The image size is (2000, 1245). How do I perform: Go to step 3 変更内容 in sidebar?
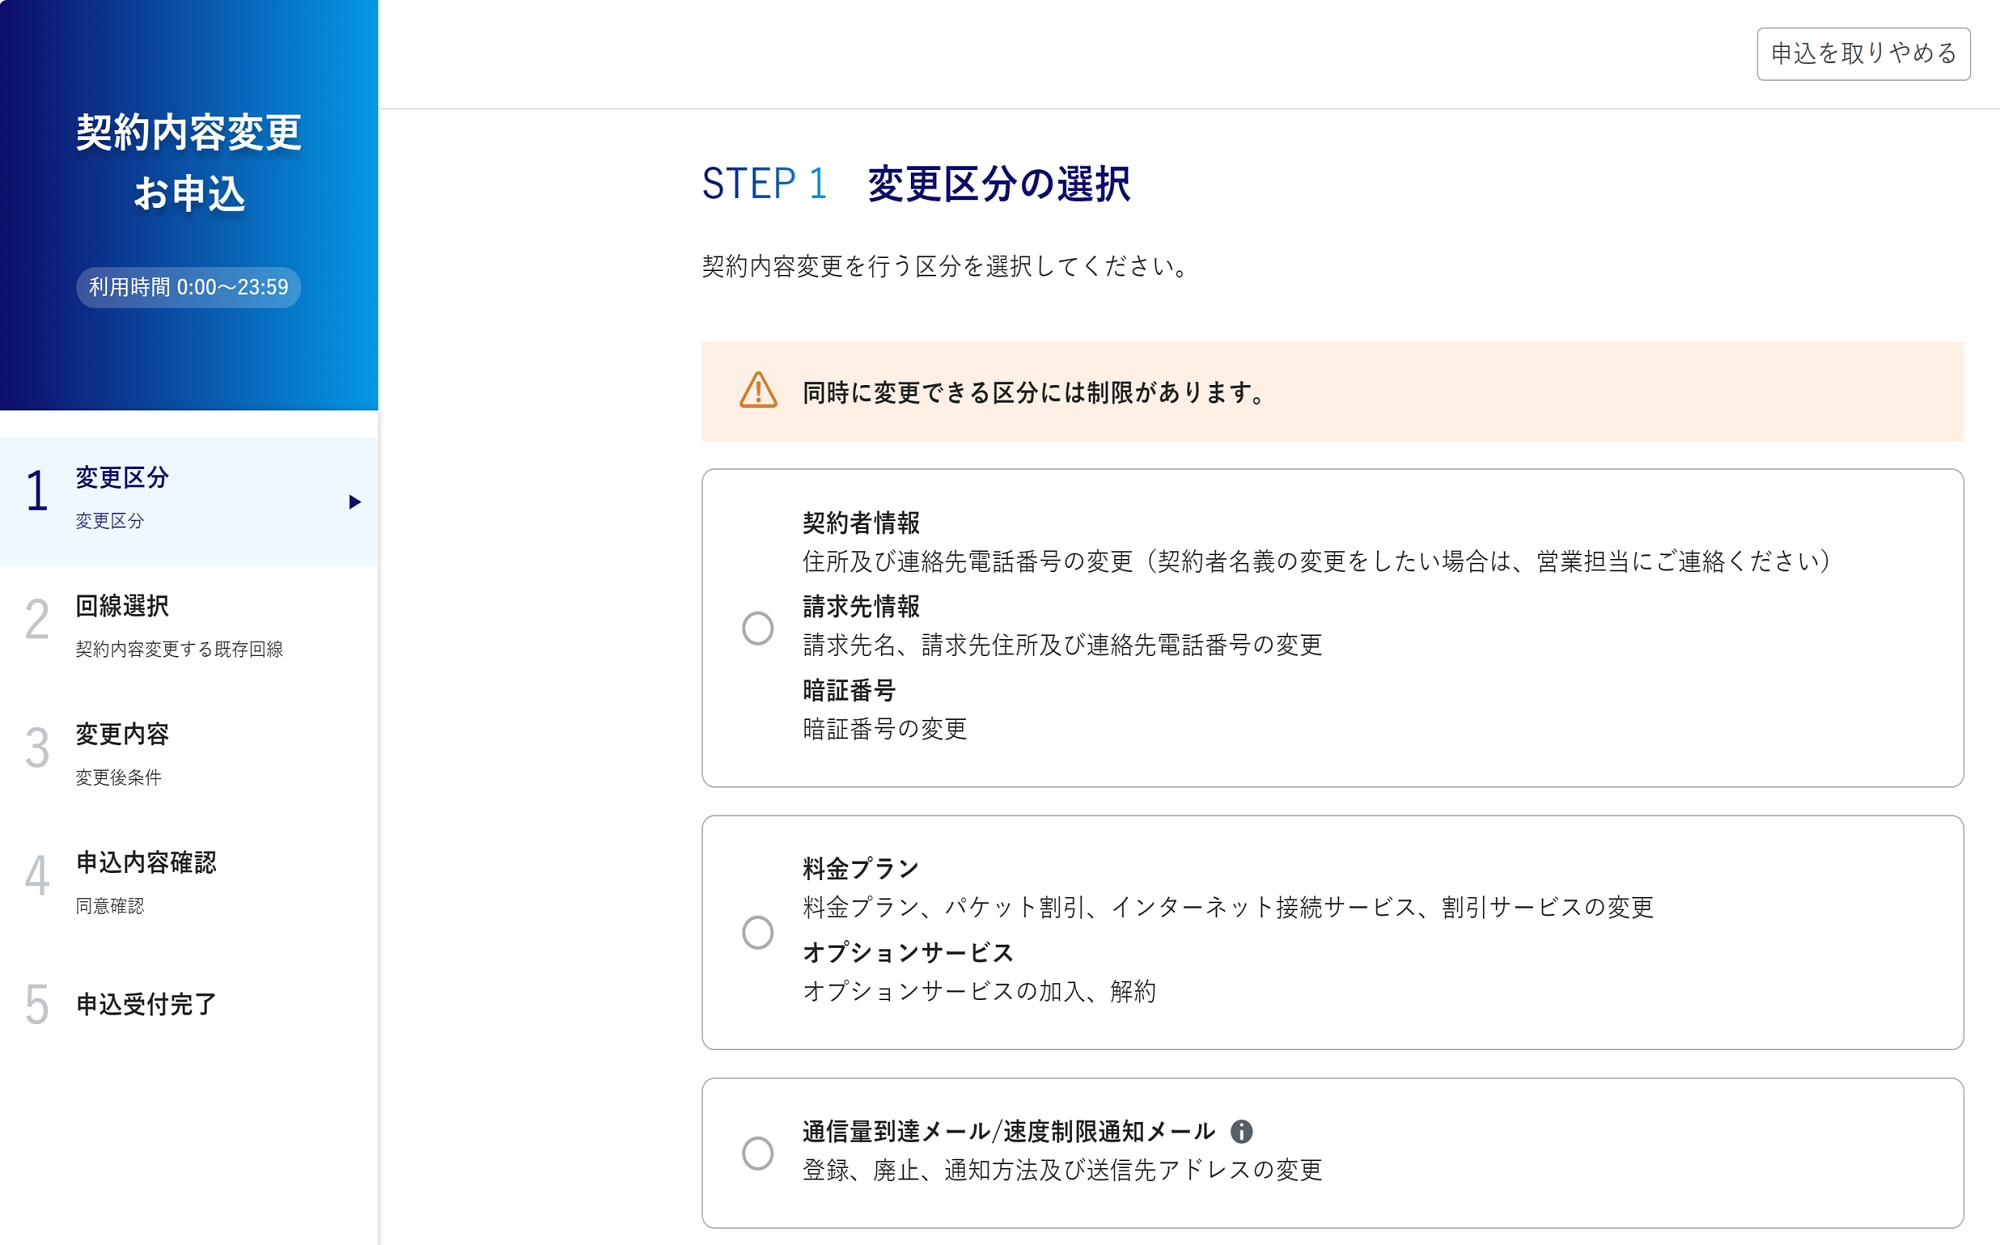coord(122,735)
